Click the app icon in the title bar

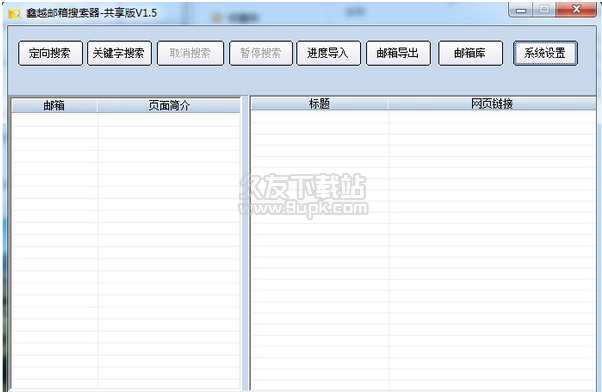pyautogui.click(x=15, y=13)
